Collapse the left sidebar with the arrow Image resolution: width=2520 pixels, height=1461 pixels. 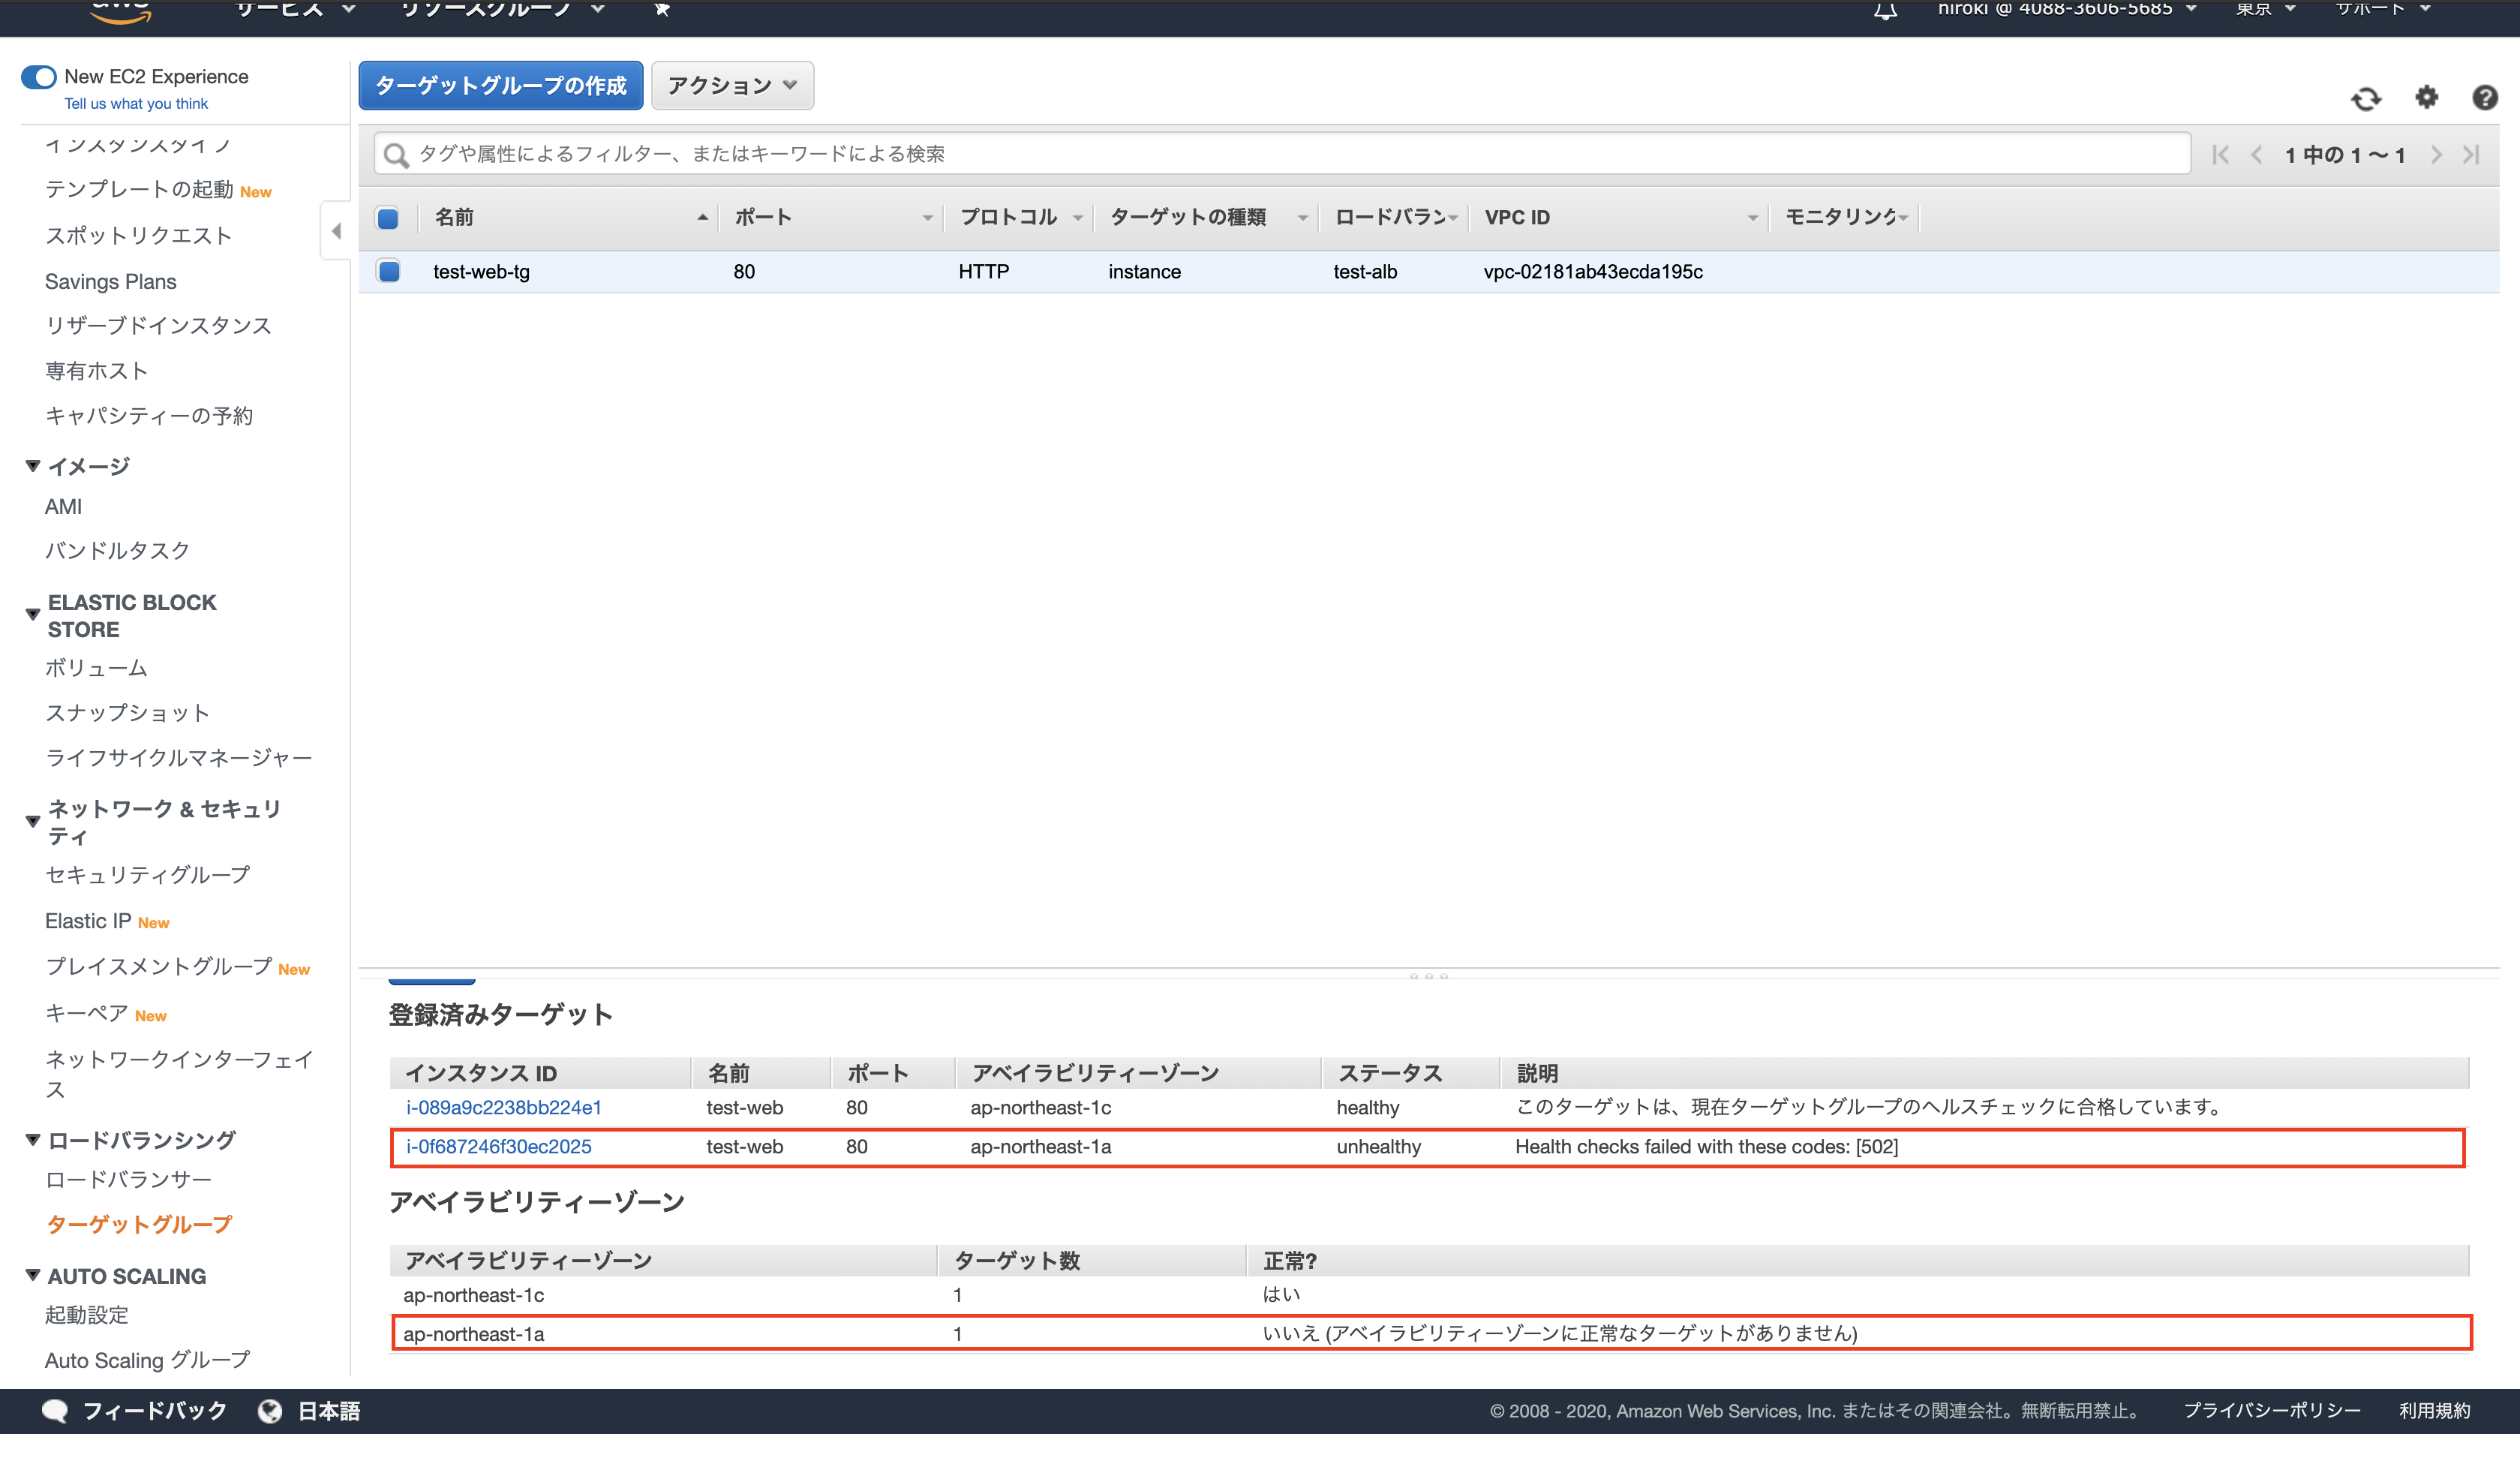point(336,230)
